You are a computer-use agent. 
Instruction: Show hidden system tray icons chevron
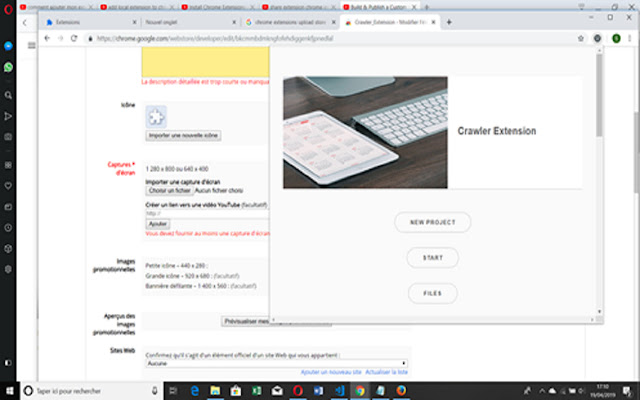tap(542, 391)
